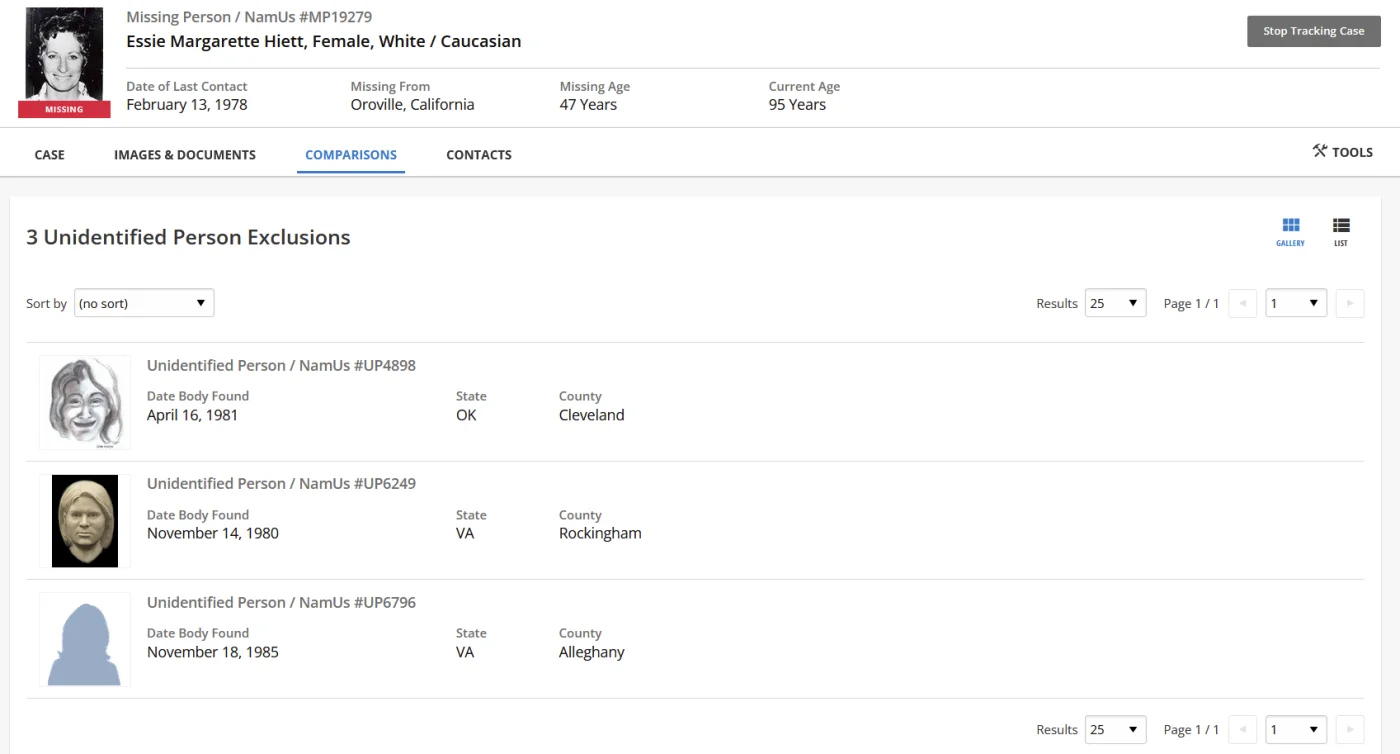The image size is (1400, 754).
Task: Open top page number dropdown
Action: [x=1295, y=303]
